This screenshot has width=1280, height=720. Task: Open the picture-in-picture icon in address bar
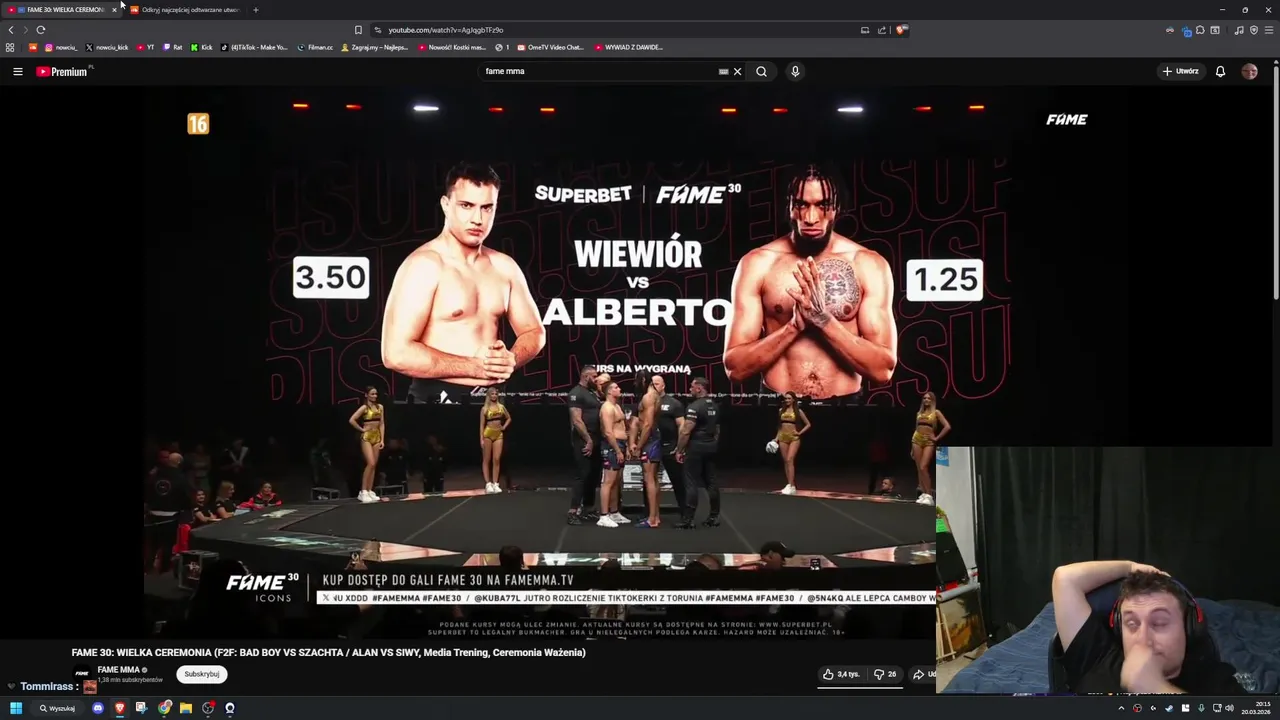[x=865, y=30]
